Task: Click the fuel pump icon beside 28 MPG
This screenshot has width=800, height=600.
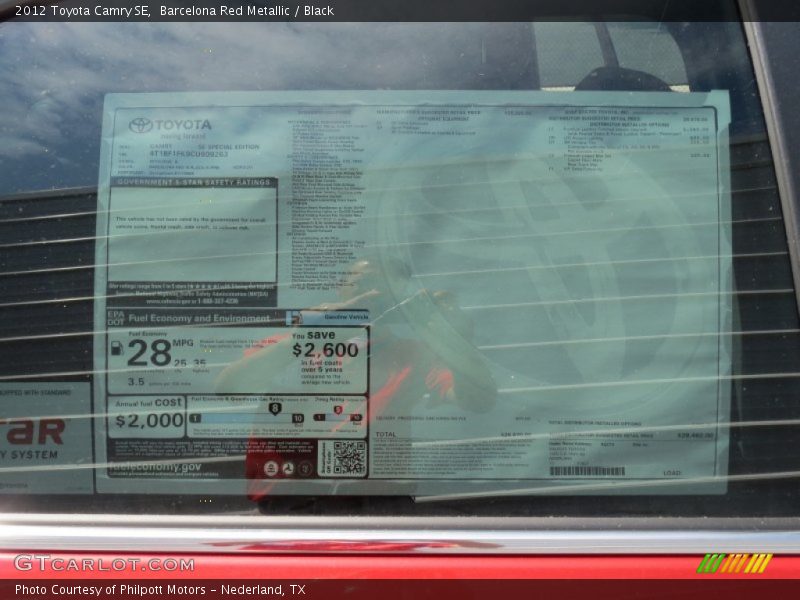Action: point(117,348)
